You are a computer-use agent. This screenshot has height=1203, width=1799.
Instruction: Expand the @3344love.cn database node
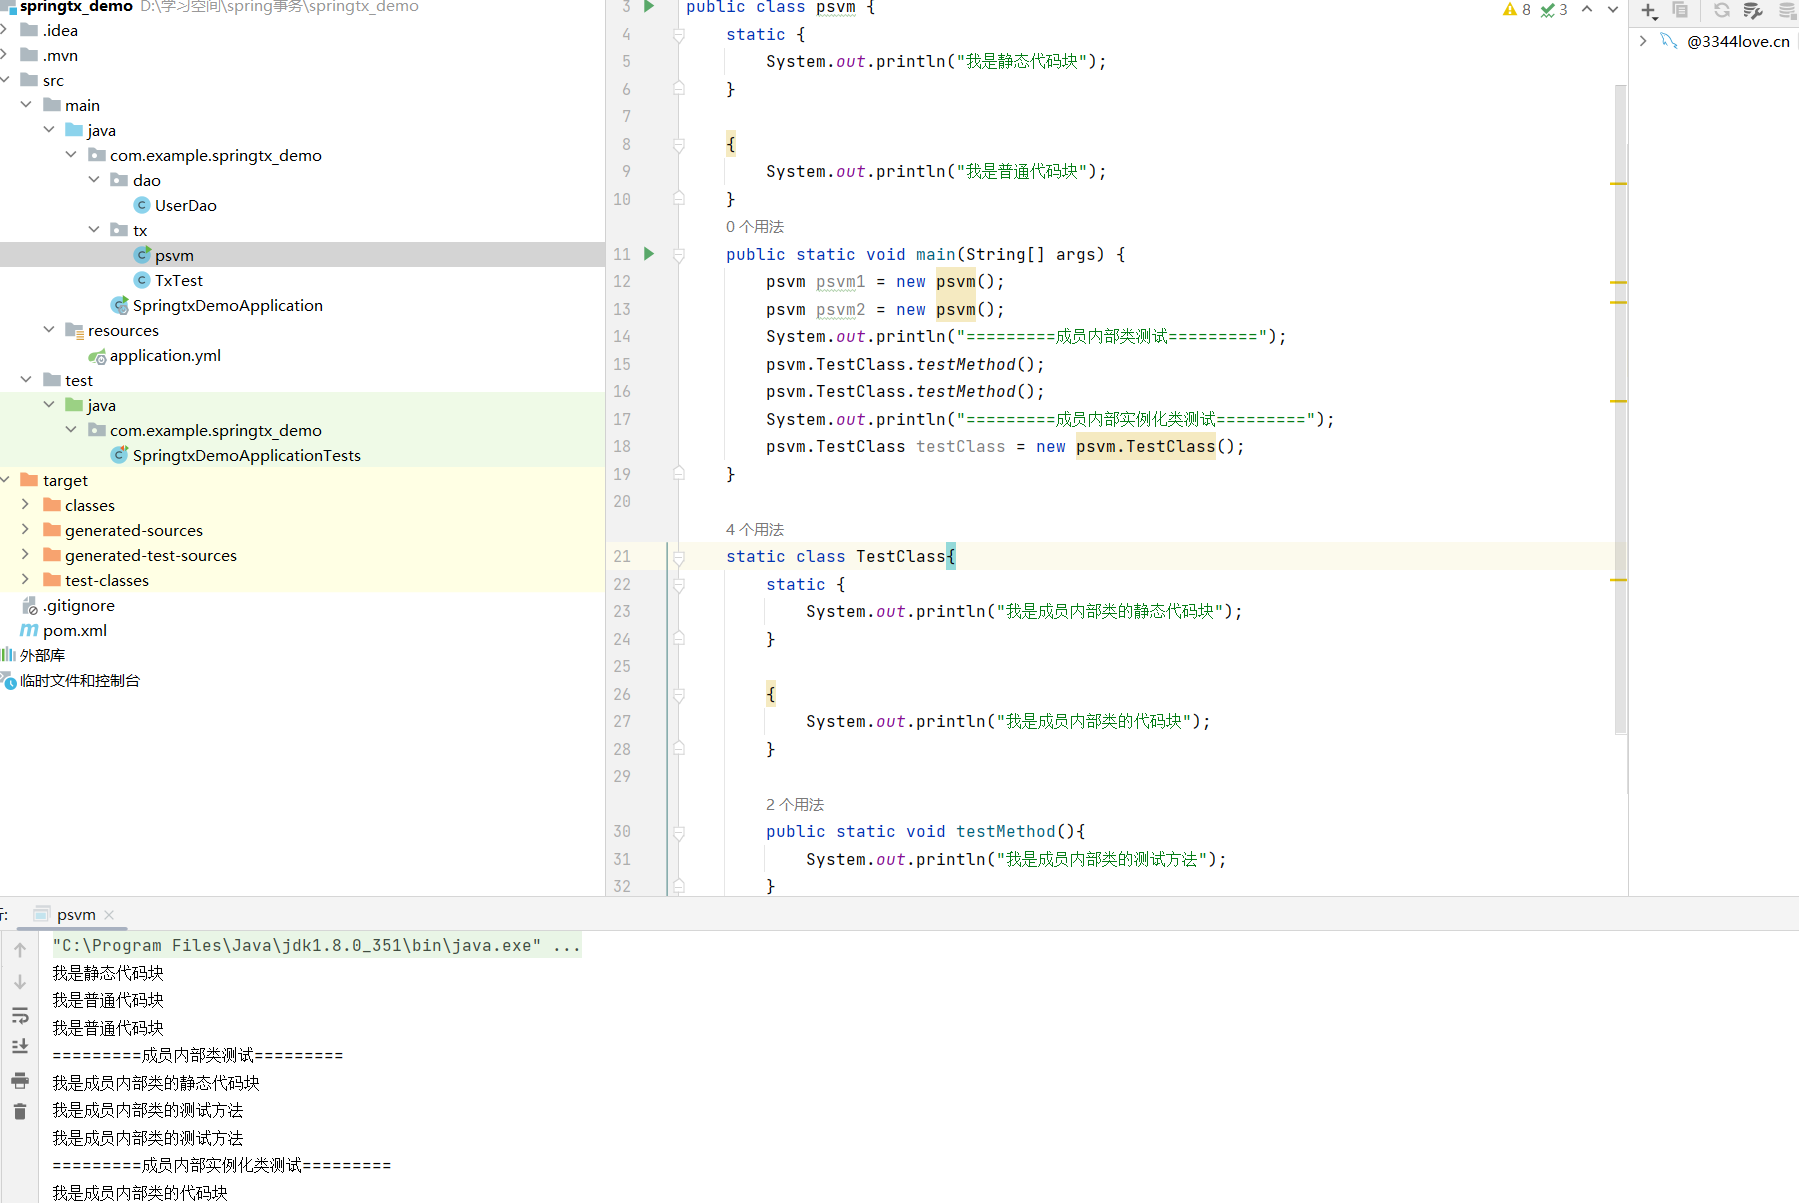click(x=1643, y=41)
